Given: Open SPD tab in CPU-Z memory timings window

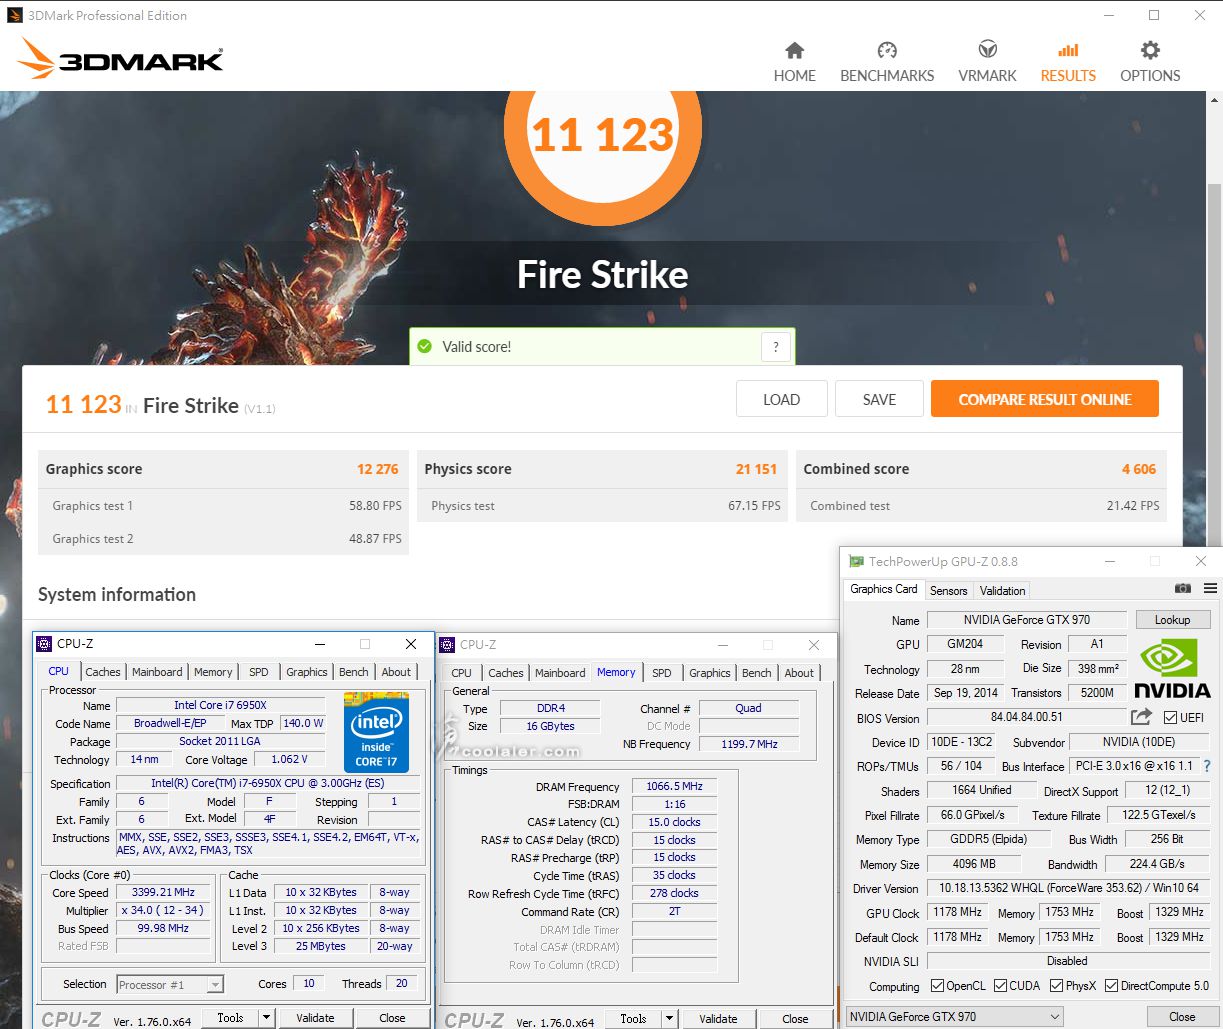Looking at the screenshot, I should pyautogui.click(x=662, y=673).
